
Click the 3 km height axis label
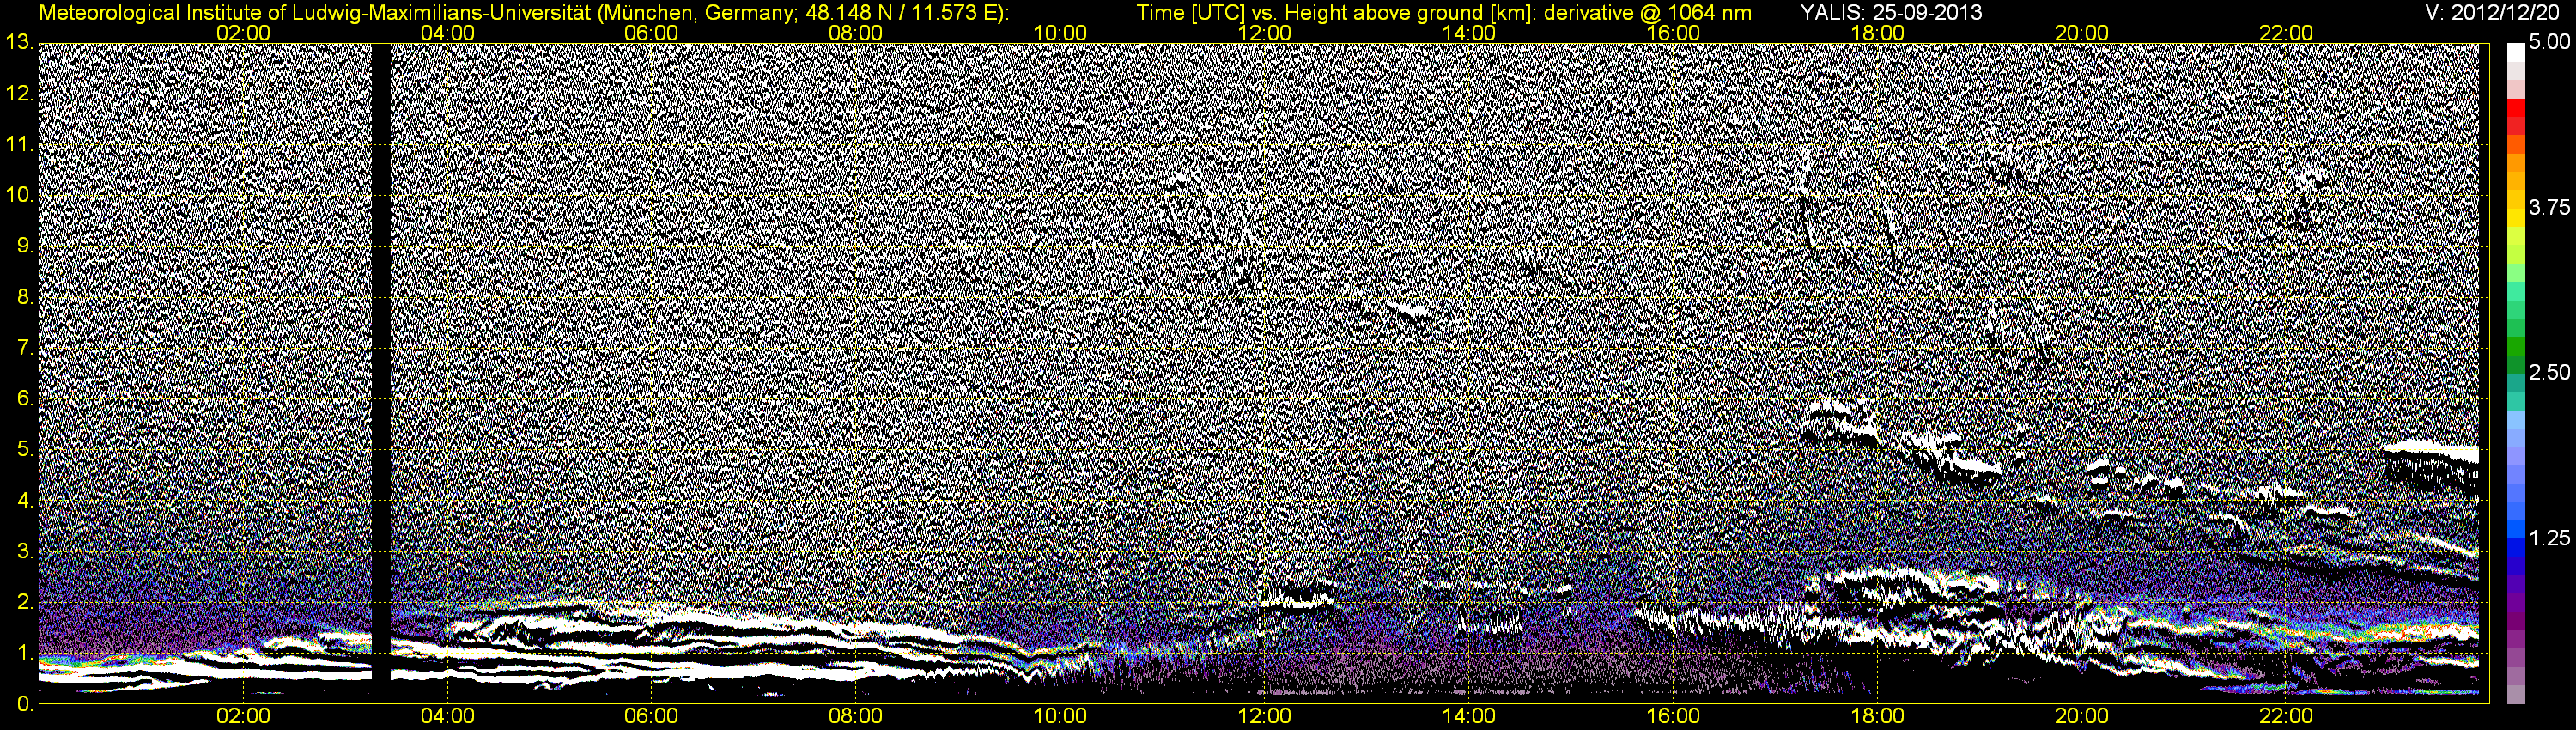[25, 551]
